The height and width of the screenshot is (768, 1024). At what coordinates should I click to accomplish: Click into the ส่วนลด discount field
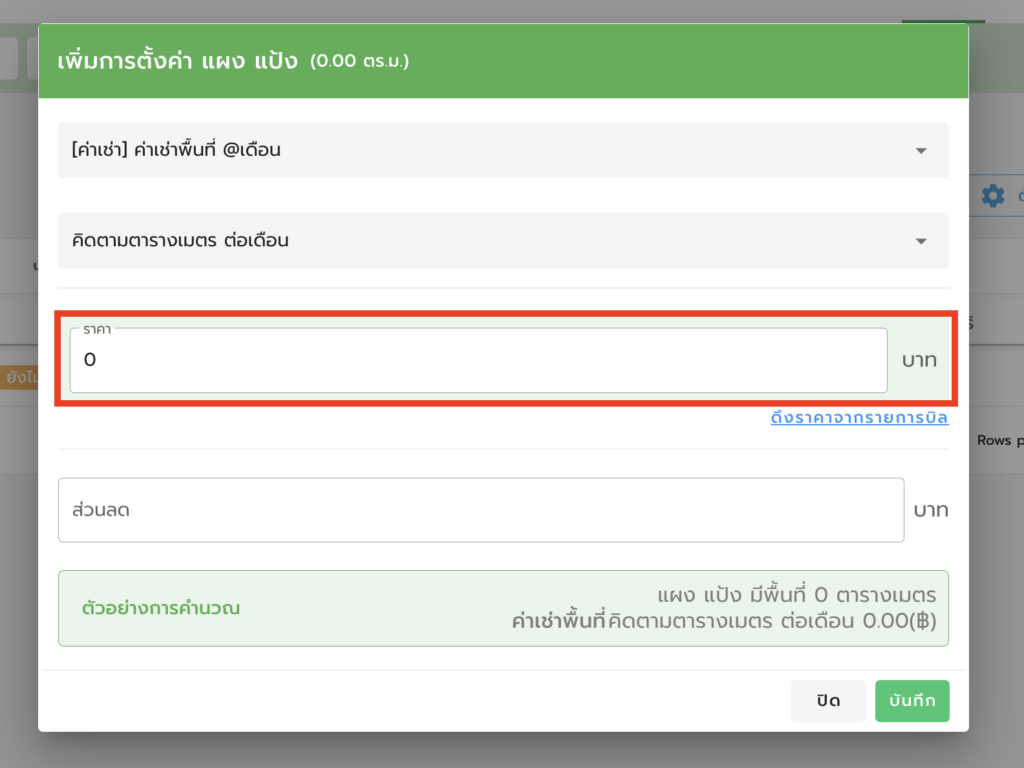tap(481, 510)
